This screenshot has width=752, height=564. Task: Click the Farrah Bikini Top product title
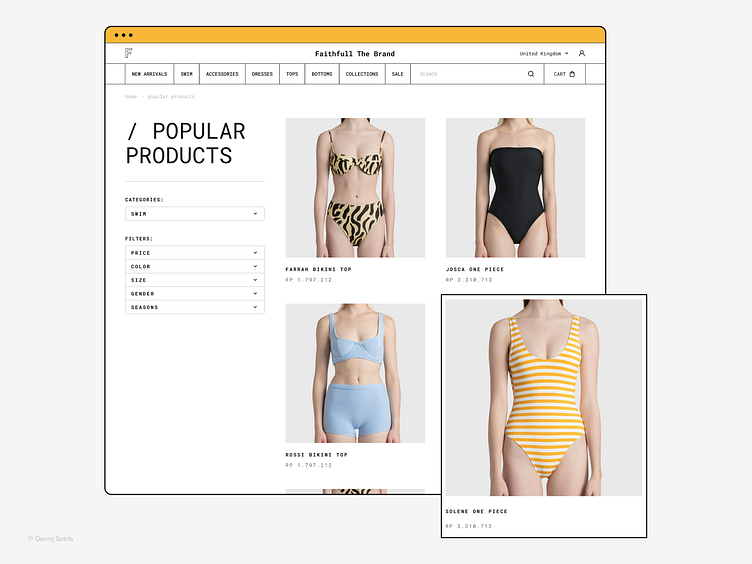pyautogui.click(x=318, y=270)
